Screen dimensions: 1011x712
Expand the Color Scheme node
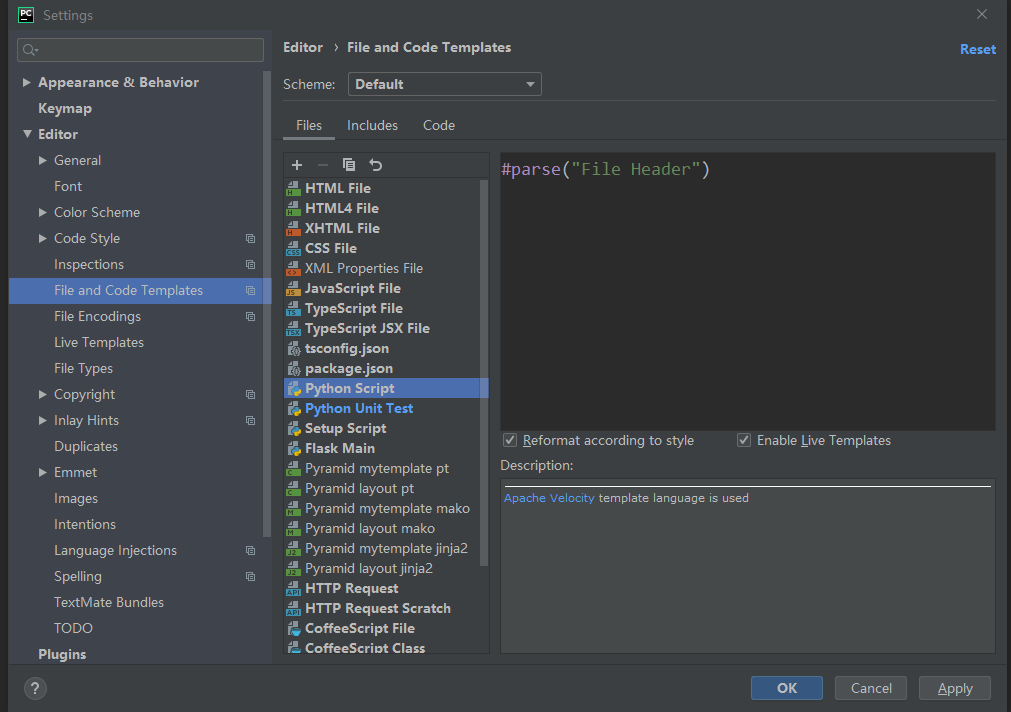(43, 212)
